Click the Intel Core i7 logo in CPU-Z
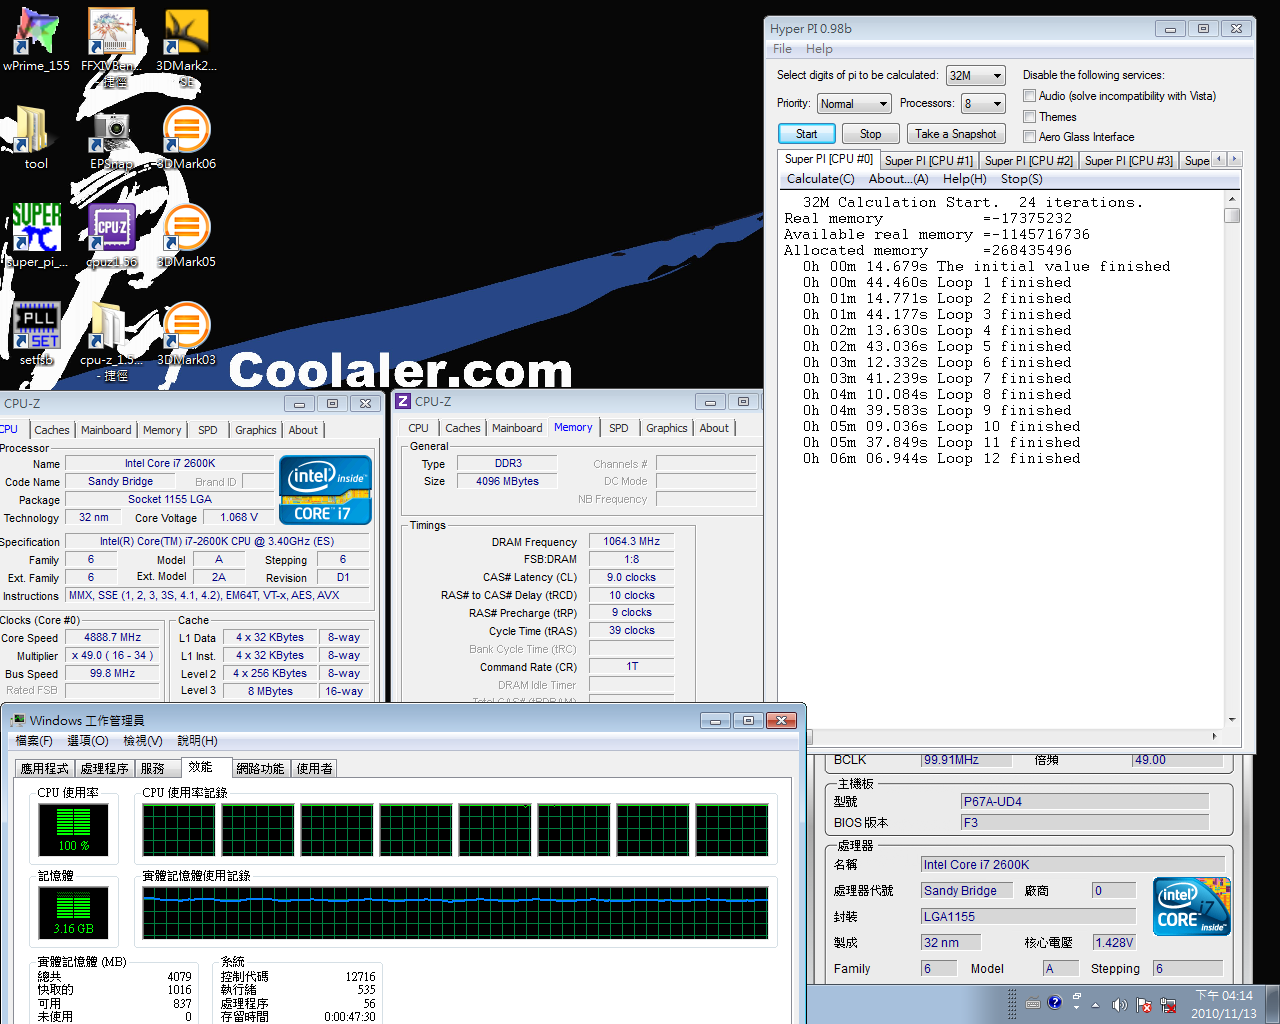Image resolution: width=1280 pixels, height=1024 pixels. (325, 490)
